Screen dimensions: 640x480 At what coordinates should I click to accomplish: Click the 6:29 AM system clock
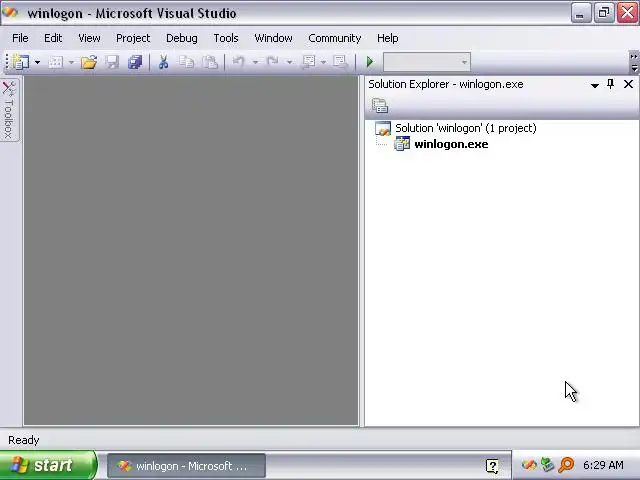(603, 465)
